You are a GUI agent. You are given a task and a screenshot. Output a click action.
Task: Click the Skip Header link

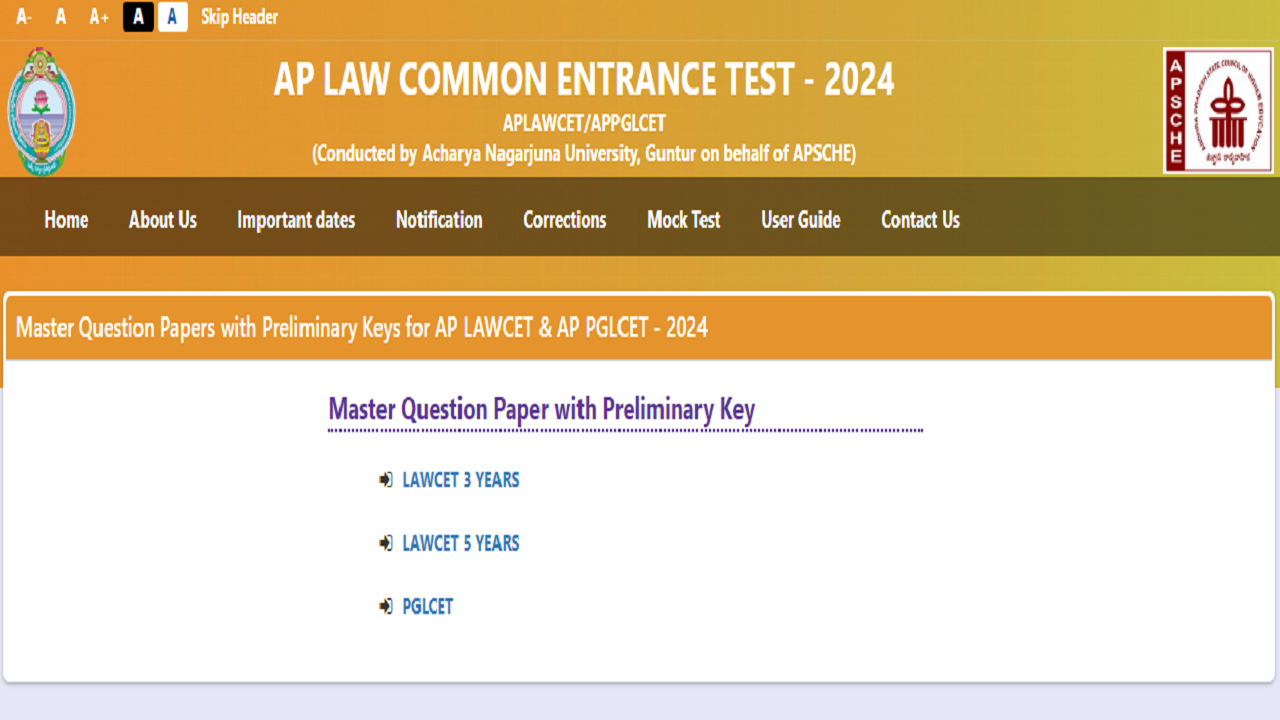pos(240,17)
